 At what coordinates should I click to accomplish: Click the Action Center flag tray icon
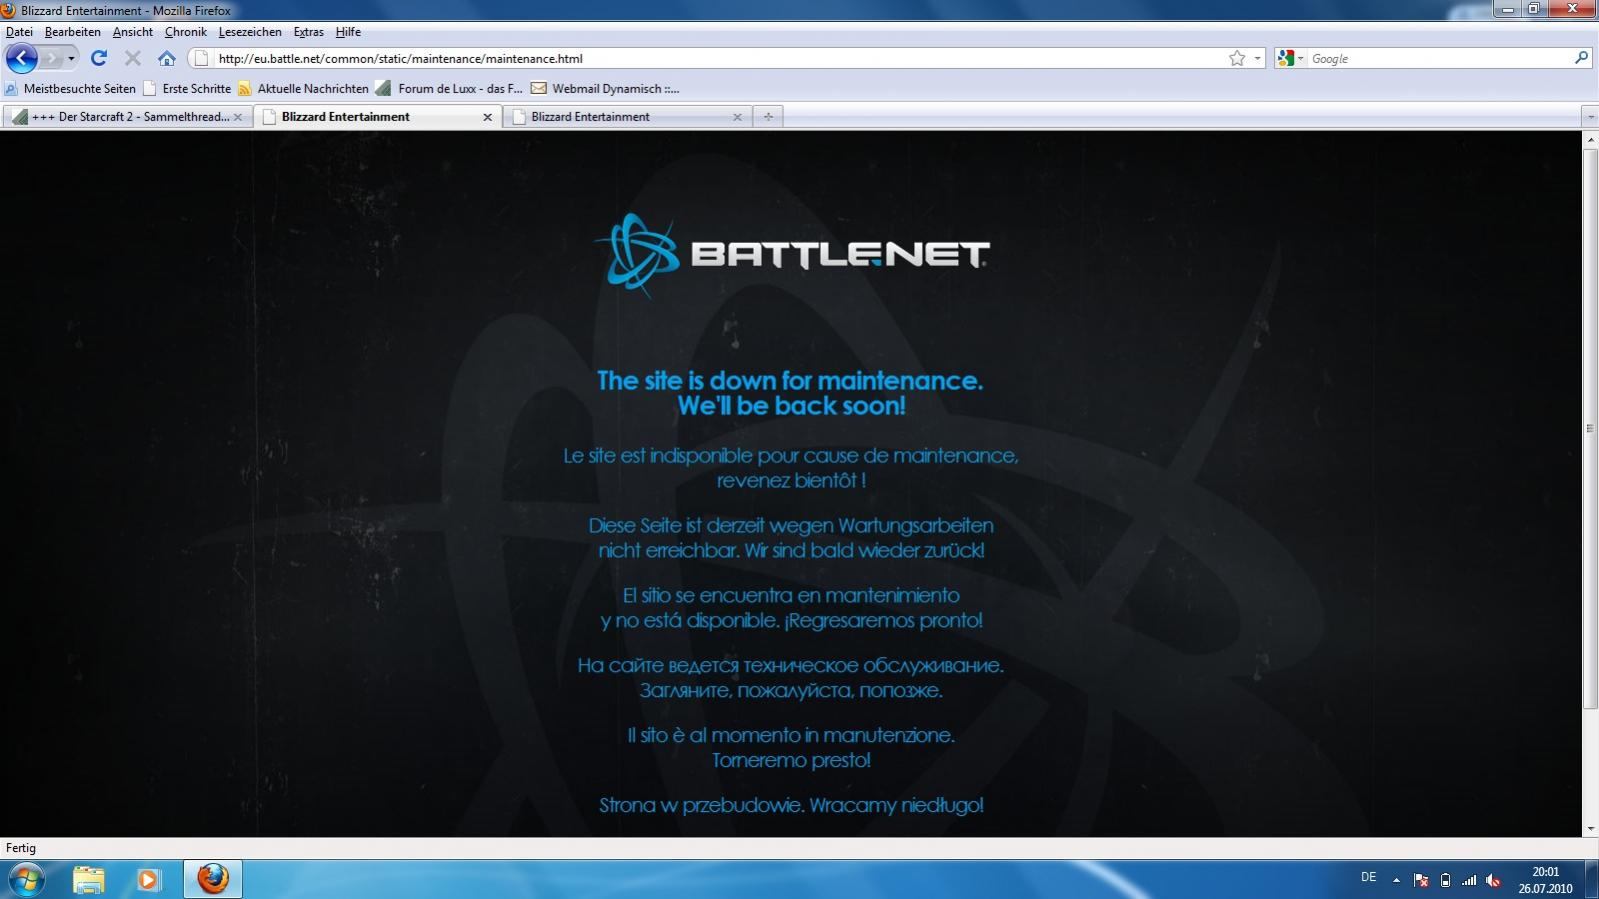[x=1421, y=880]
